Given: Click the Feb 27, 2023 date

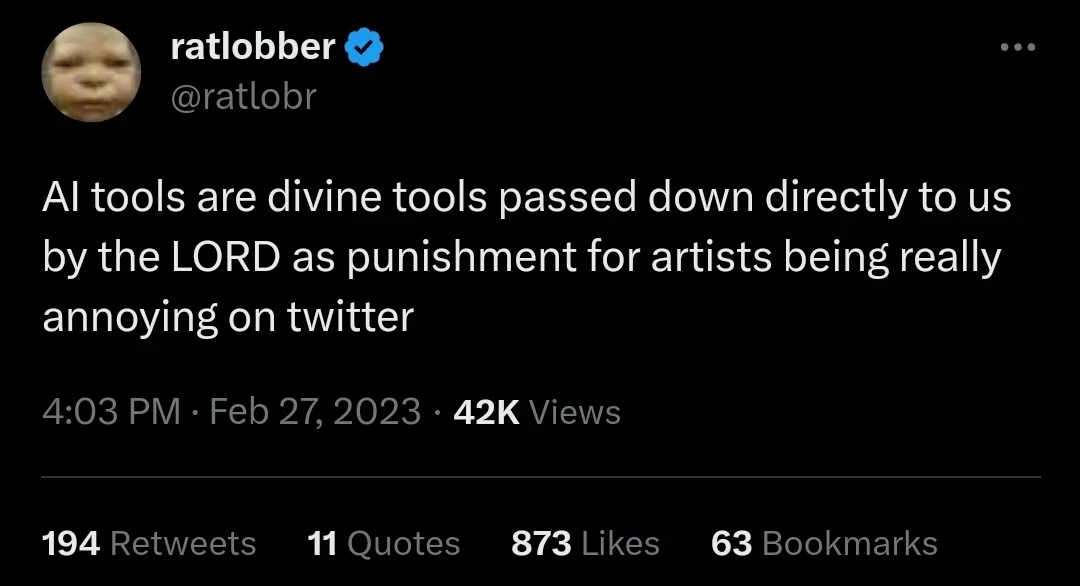Looking at the screenshot, I should tap(315, 412).
